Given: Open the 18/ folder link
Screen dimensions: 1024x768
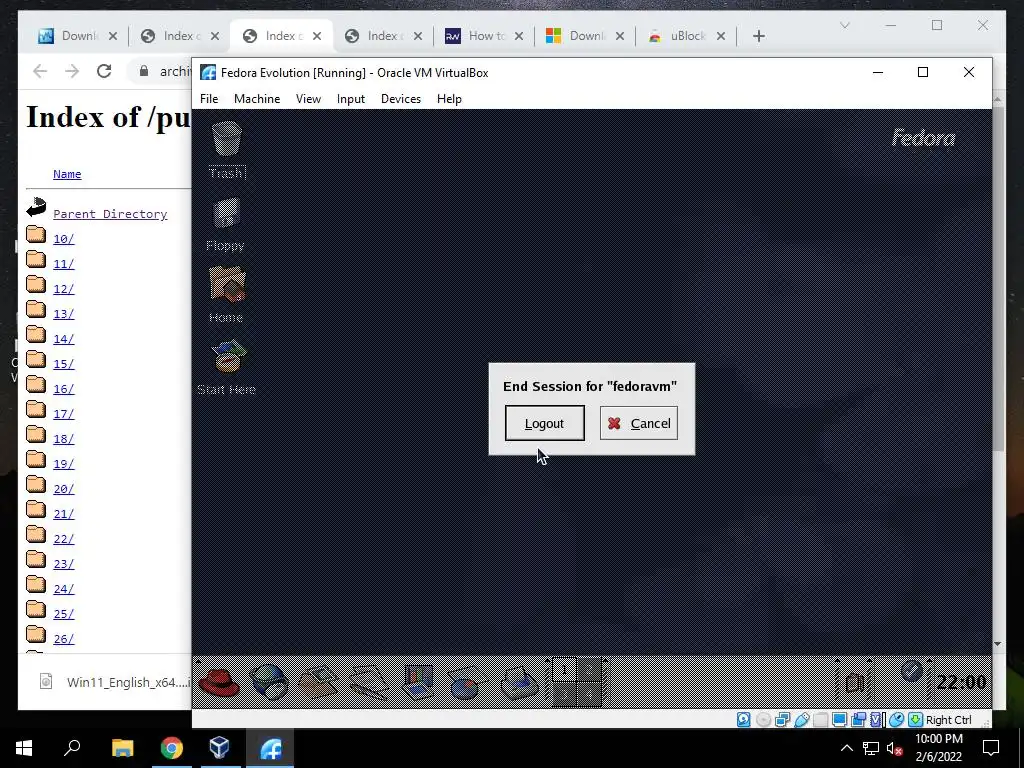Looking at the screenshot, I should click(63, 439).
